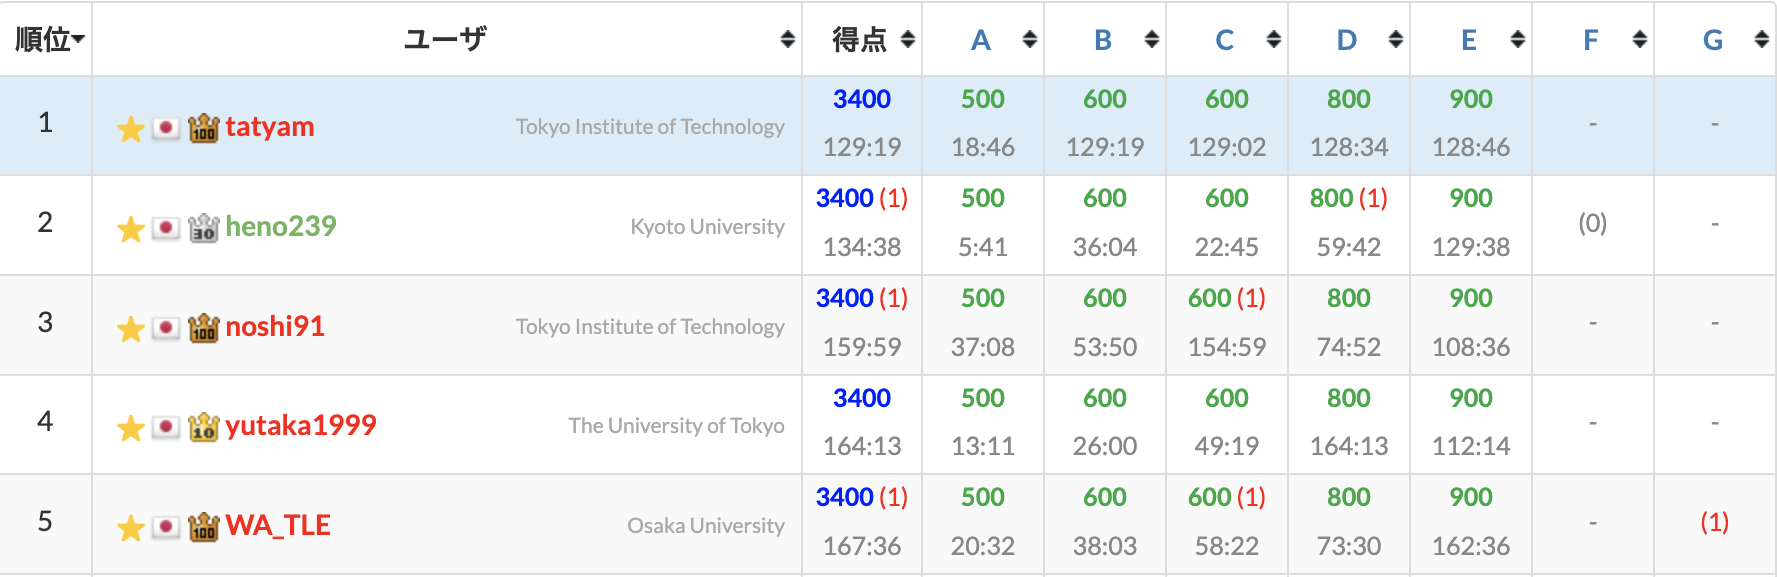Click the Japan flag beside tatyam
The image size is (1777, 577).
coord(166,128)
